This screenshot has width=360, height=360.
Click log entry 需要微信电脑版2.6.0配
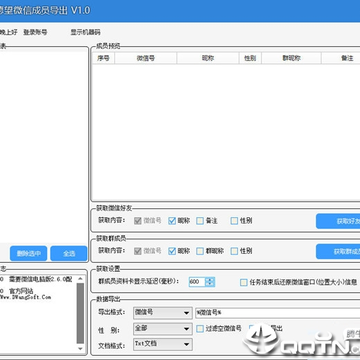pos(40,279)
